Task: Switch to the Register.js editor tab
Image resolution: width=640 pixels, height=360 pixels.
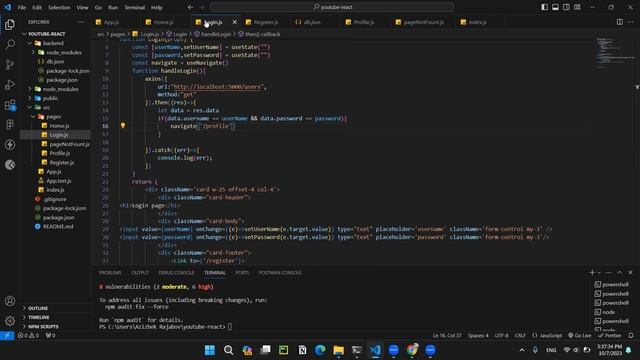Action: click(x=265, y=22)
